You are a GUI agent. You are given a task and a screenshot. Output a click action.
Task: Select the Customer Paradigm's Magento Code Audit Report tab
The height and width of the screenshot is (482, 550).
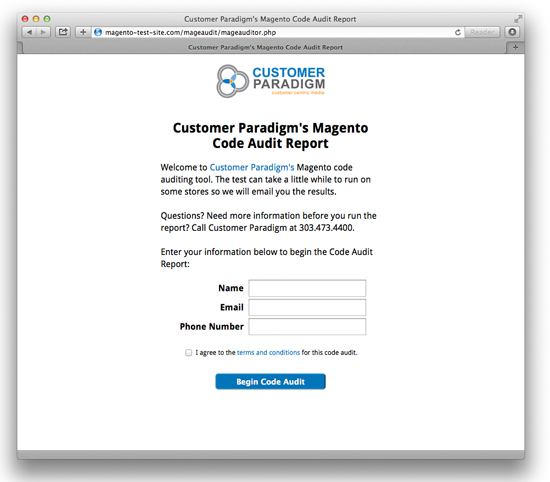coord(265,47)
